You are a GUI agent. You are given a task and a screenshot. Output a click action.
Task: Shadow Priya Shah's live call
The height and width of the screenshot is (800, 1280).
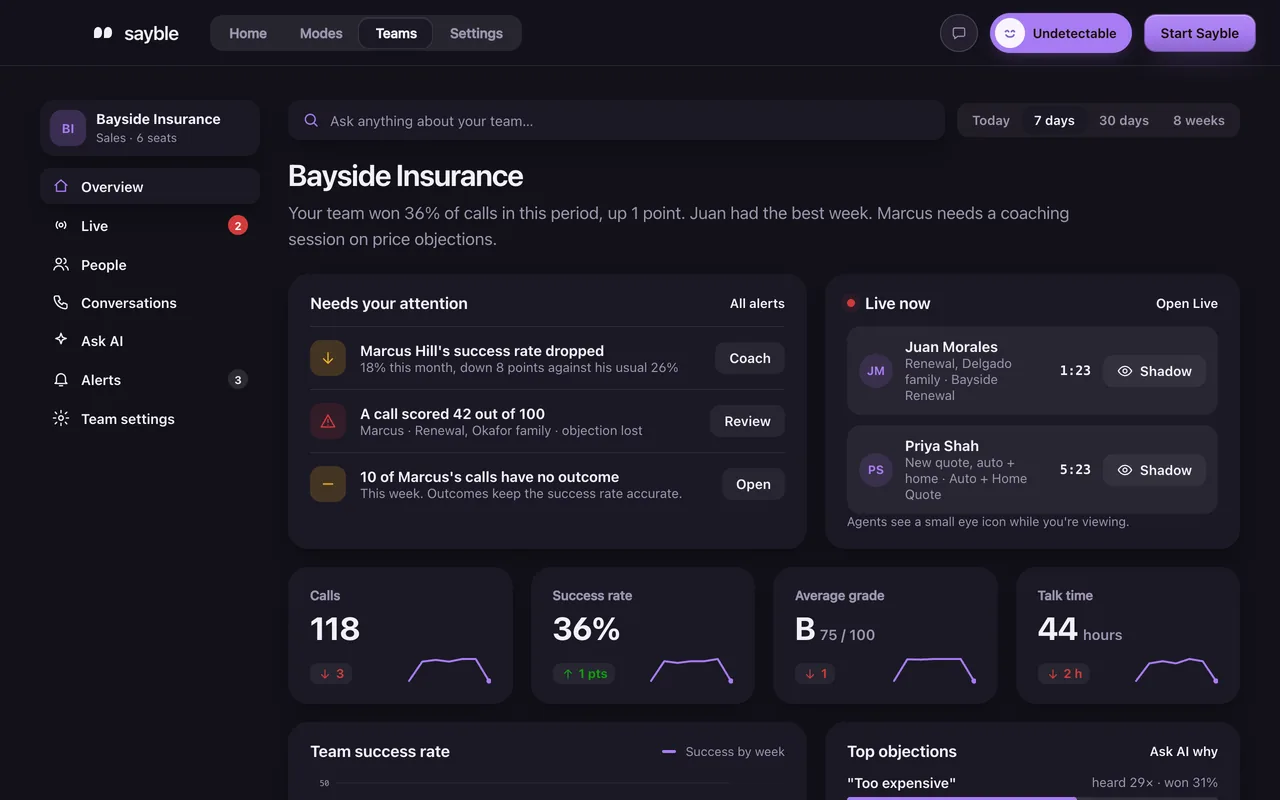tap(1154, 470)
